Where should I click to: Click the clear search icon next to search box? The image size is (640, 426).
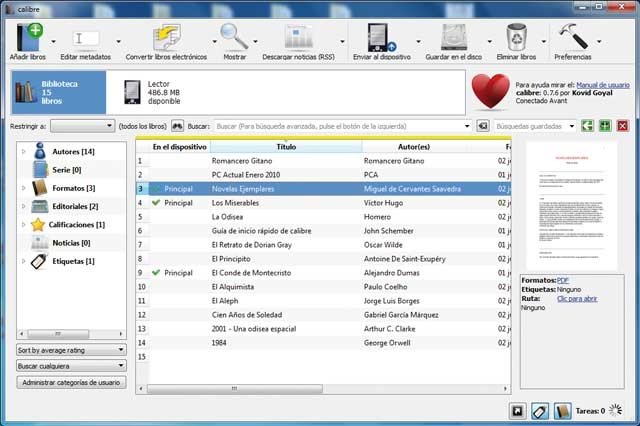click(x=483, y=126)
